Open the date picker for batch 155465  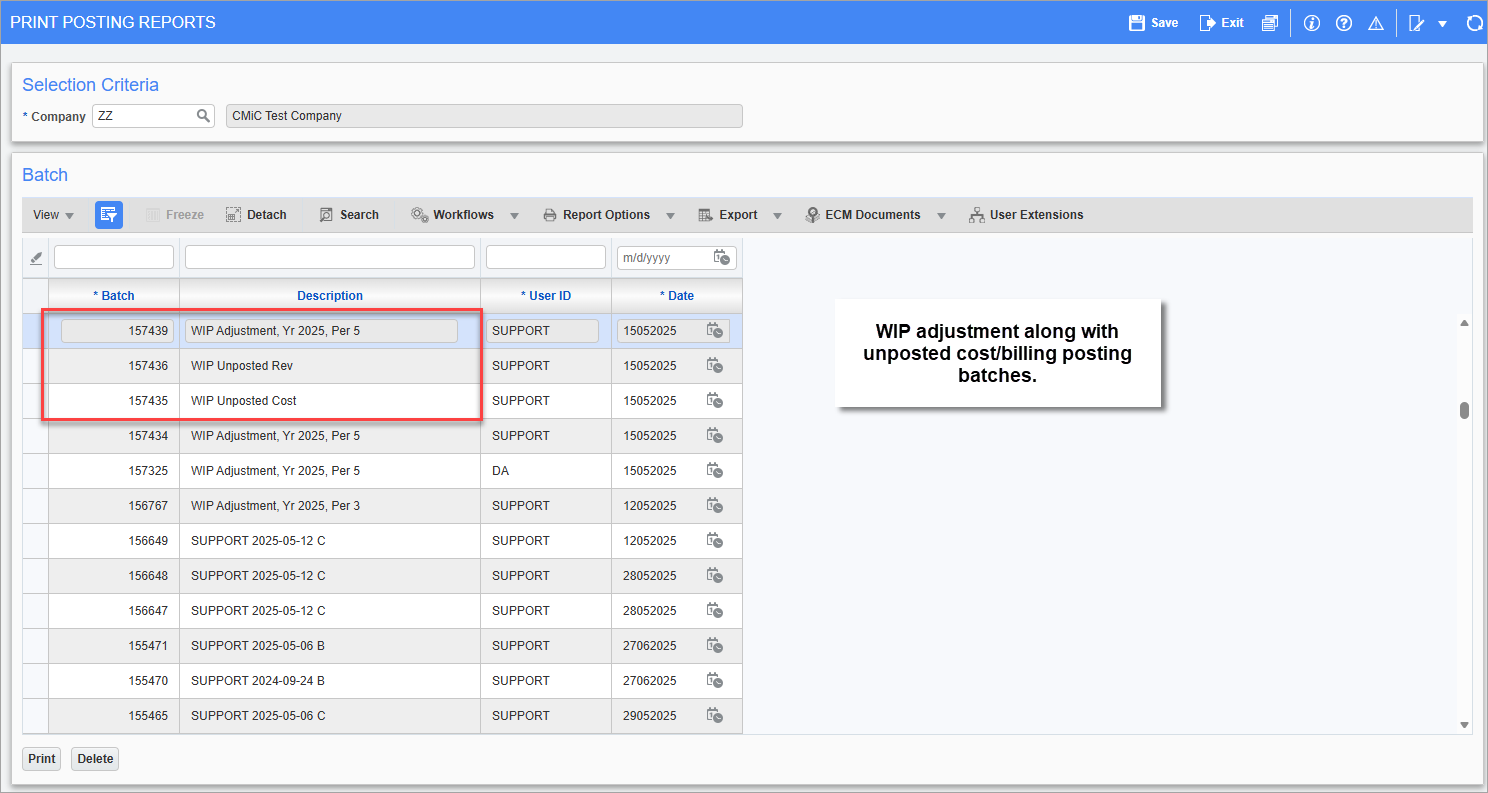pos(715,716)
